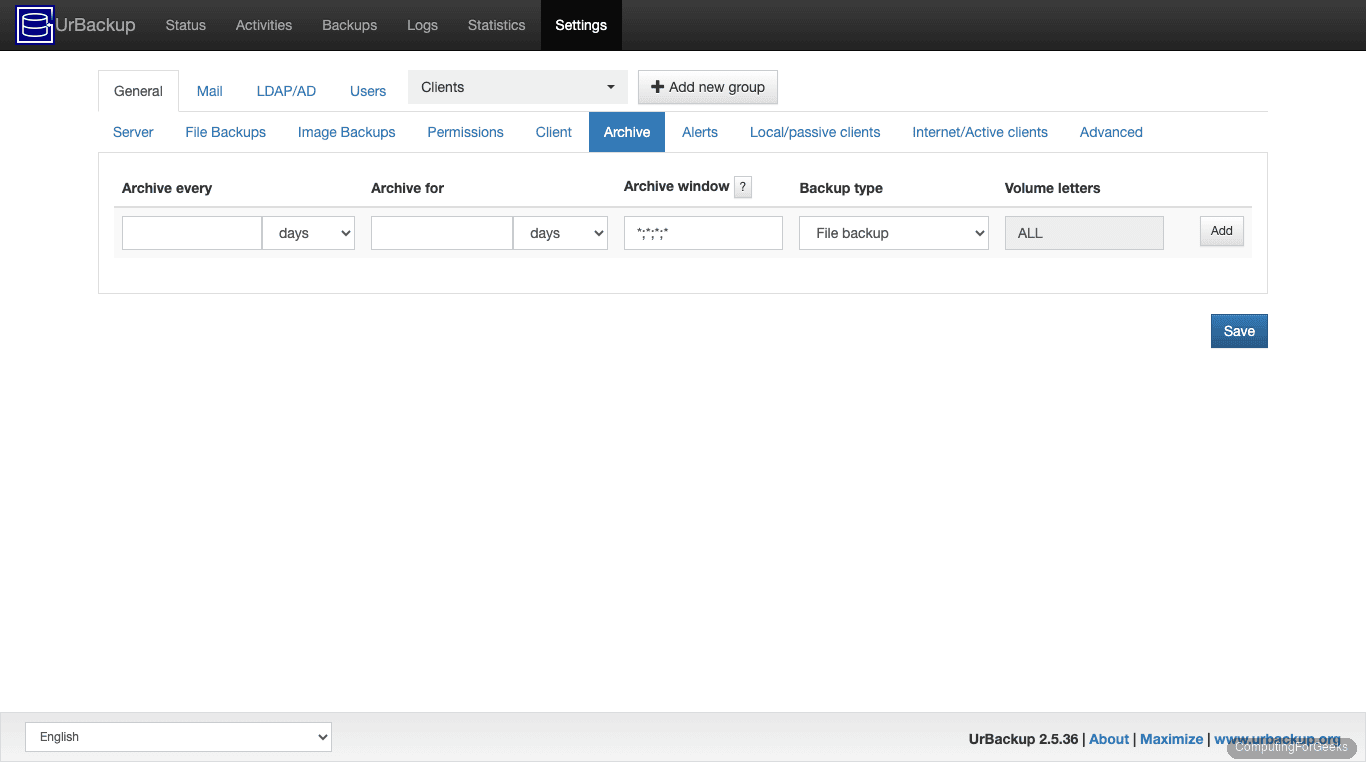Switch to the Image Backups settings tab
The width and height of the screenshot is (1366, 768).
pos(346,132)
